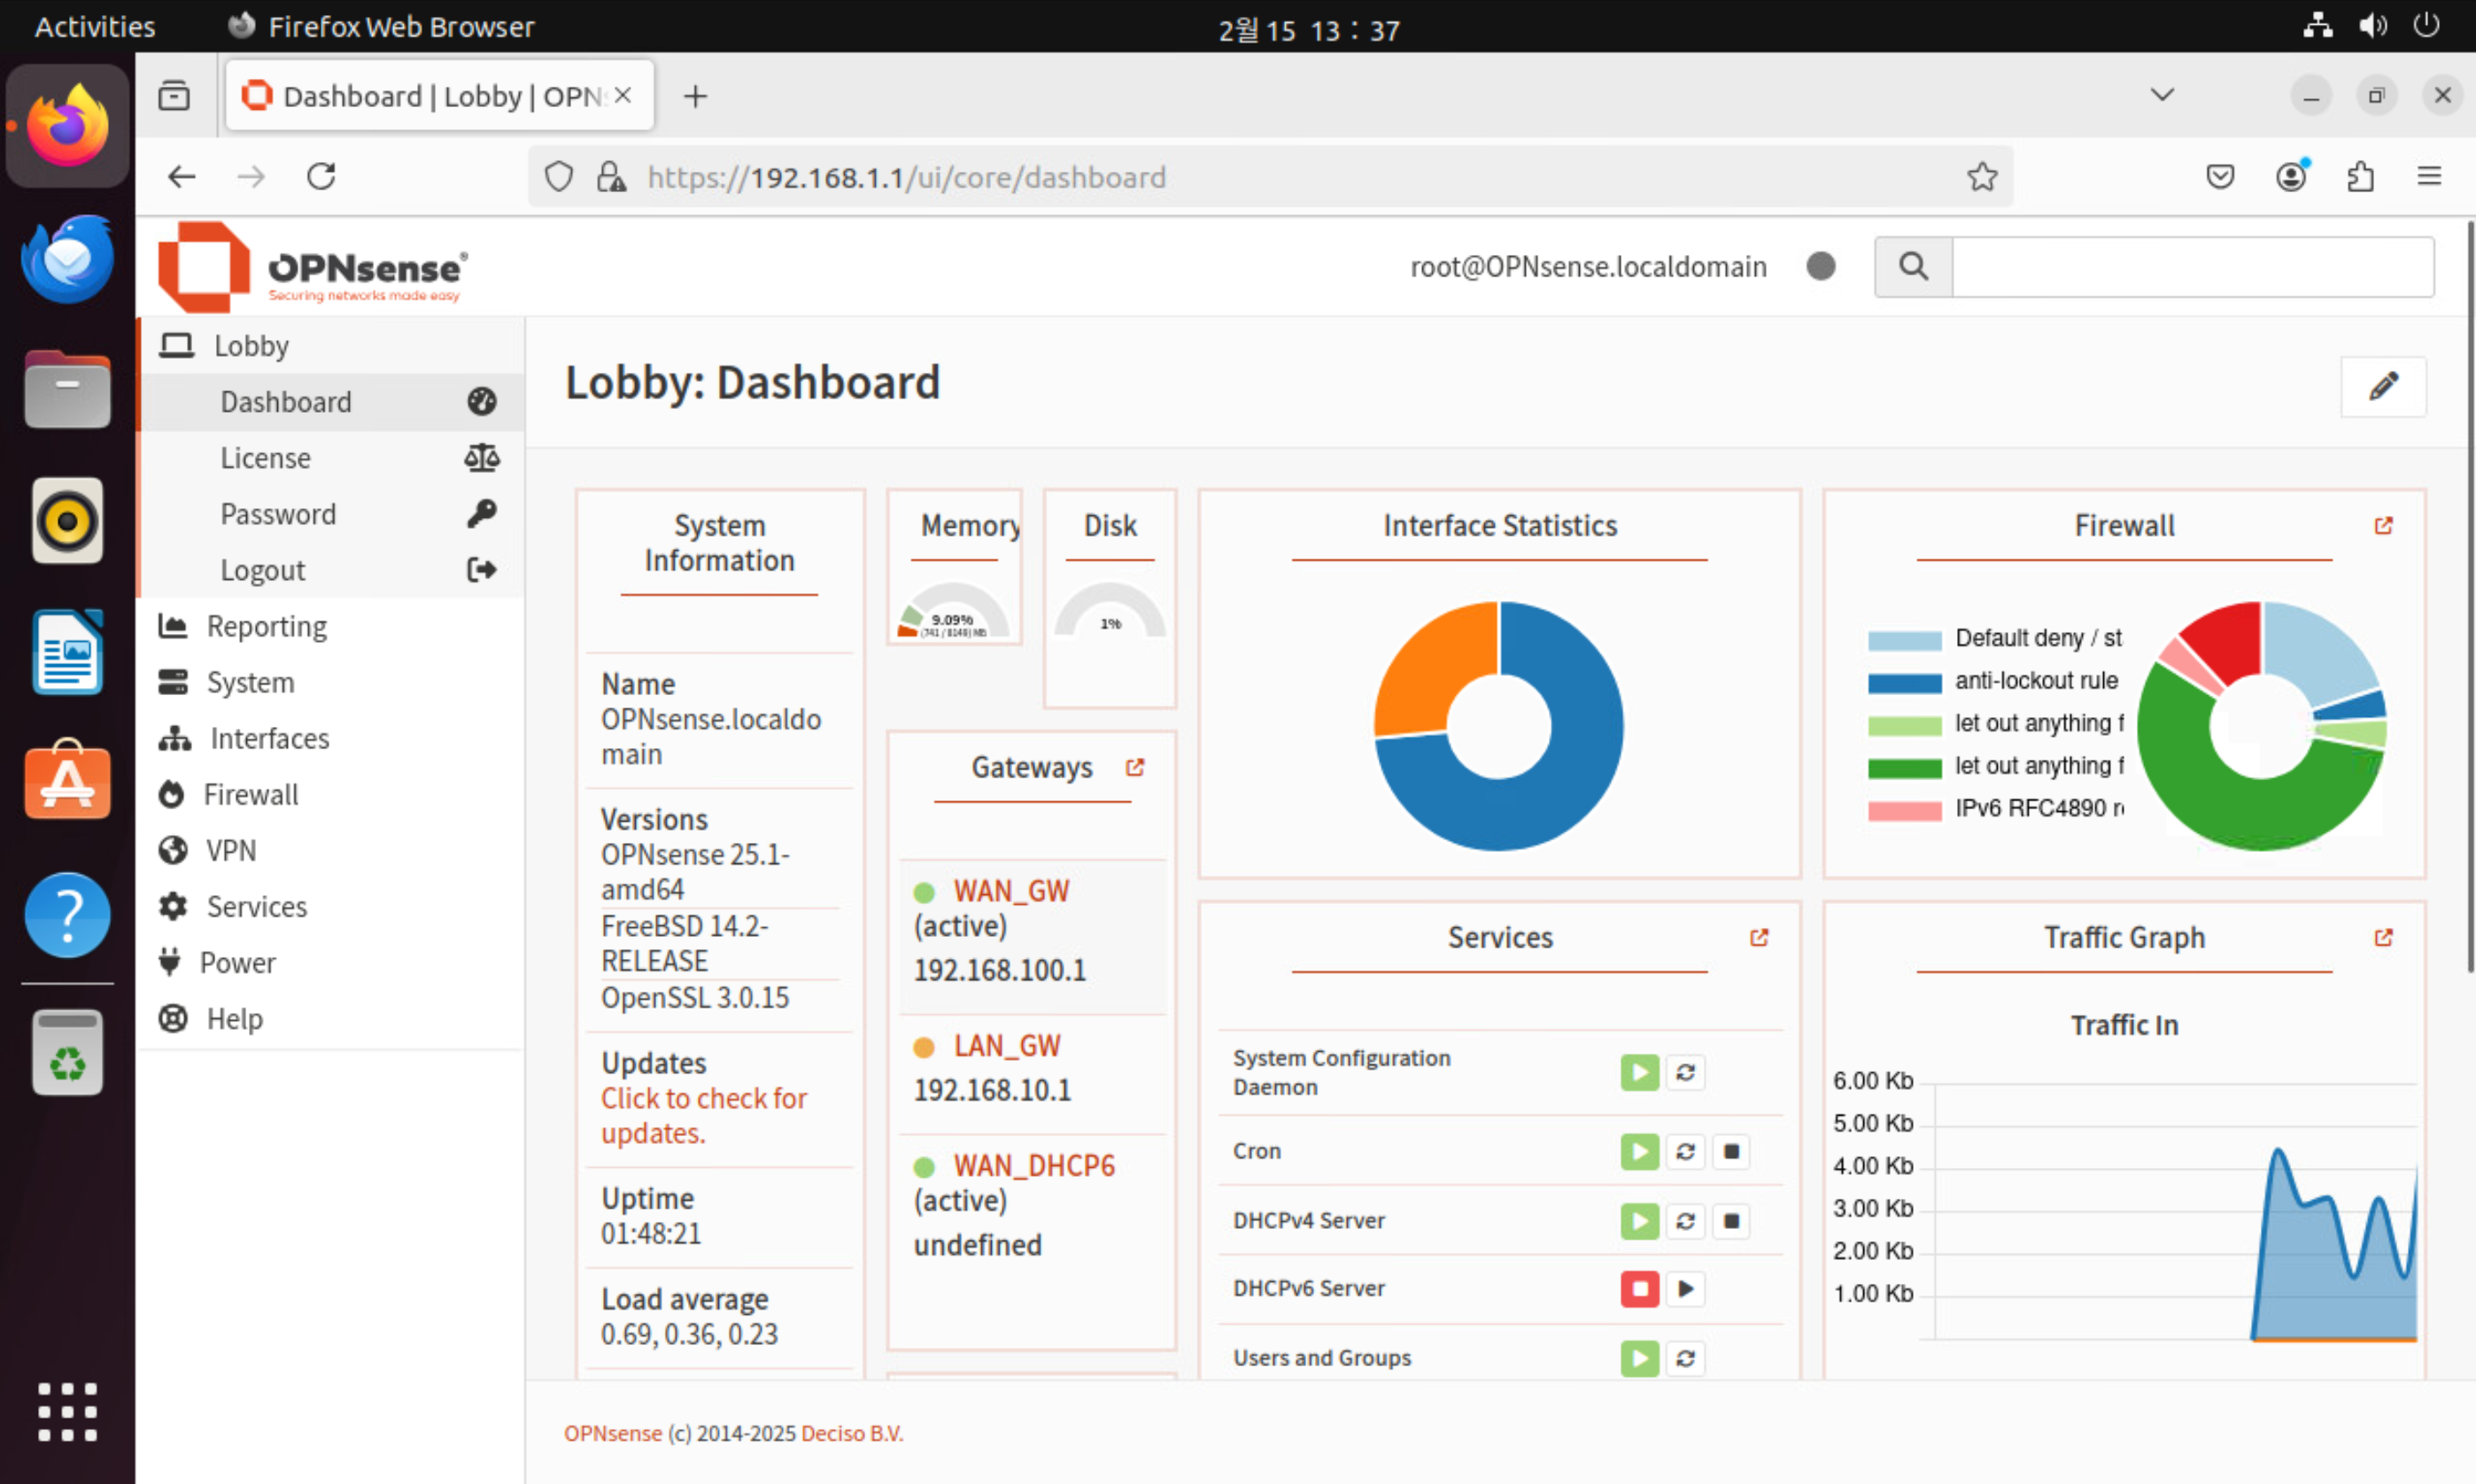
Task: Select the Password menu item
Action: click(x=278, y=514)
